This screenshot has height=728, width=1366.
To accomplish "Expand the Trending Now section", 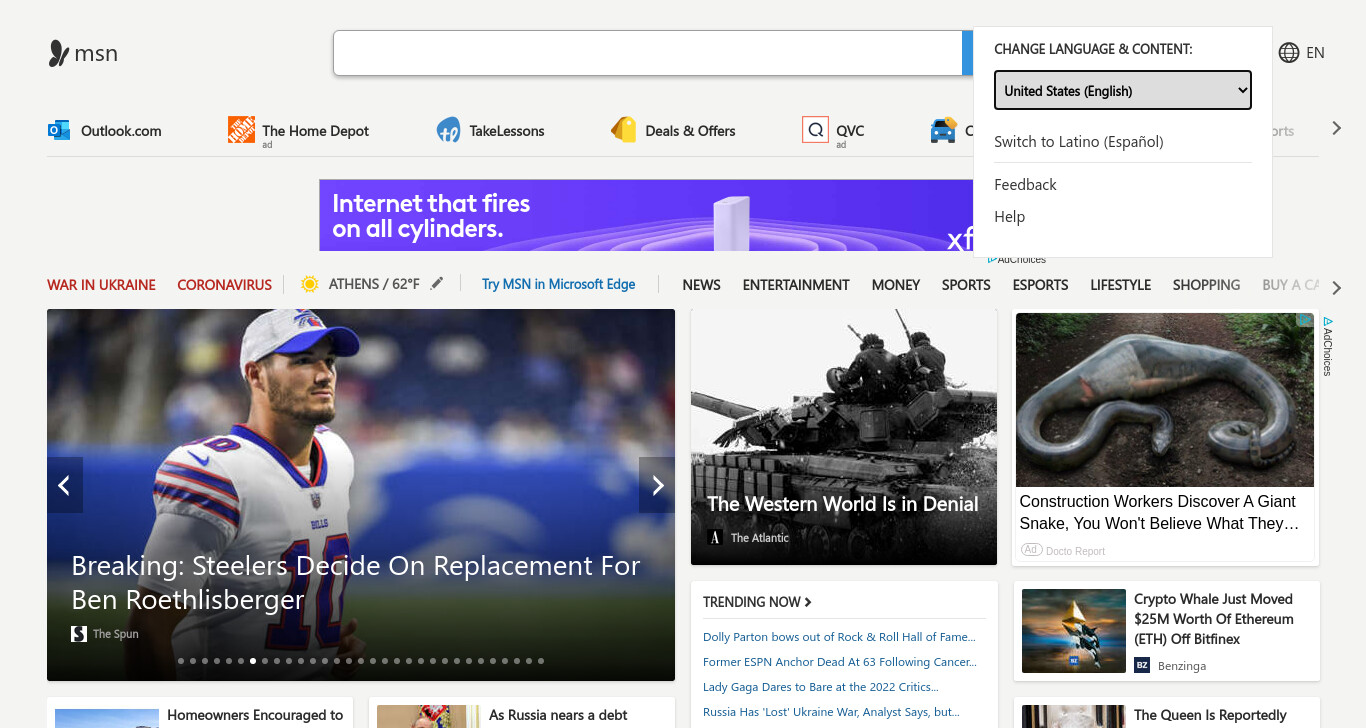I will click(x=757, y=602).
